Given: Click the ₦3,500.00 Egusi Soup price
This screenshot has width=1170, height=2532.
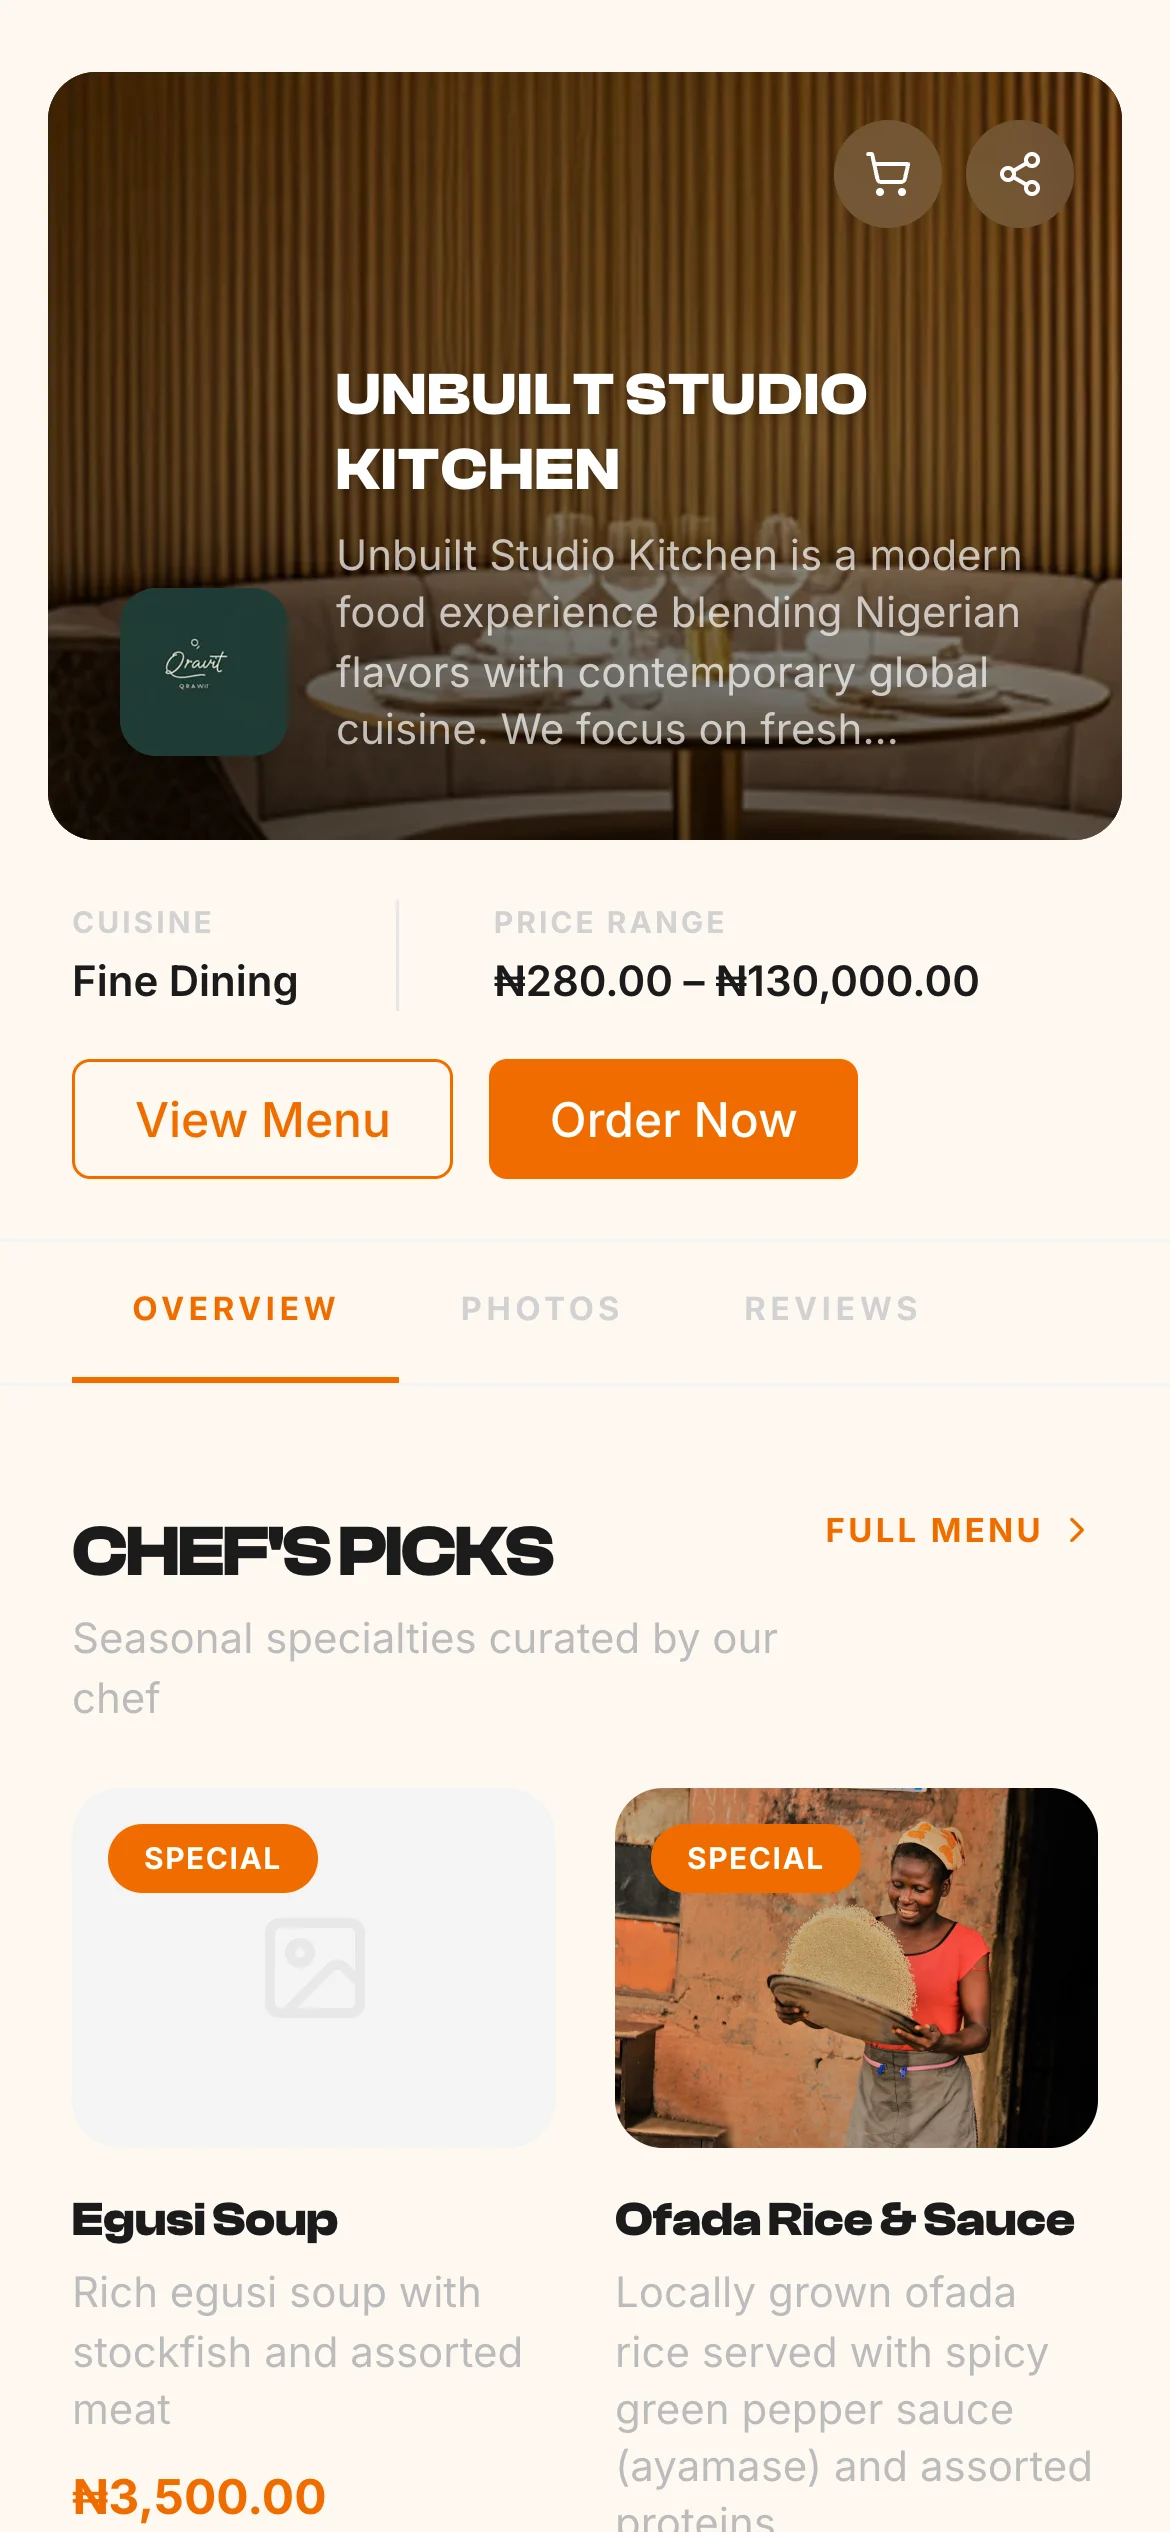Looking at the screenshot, I should click(199, 2497).
